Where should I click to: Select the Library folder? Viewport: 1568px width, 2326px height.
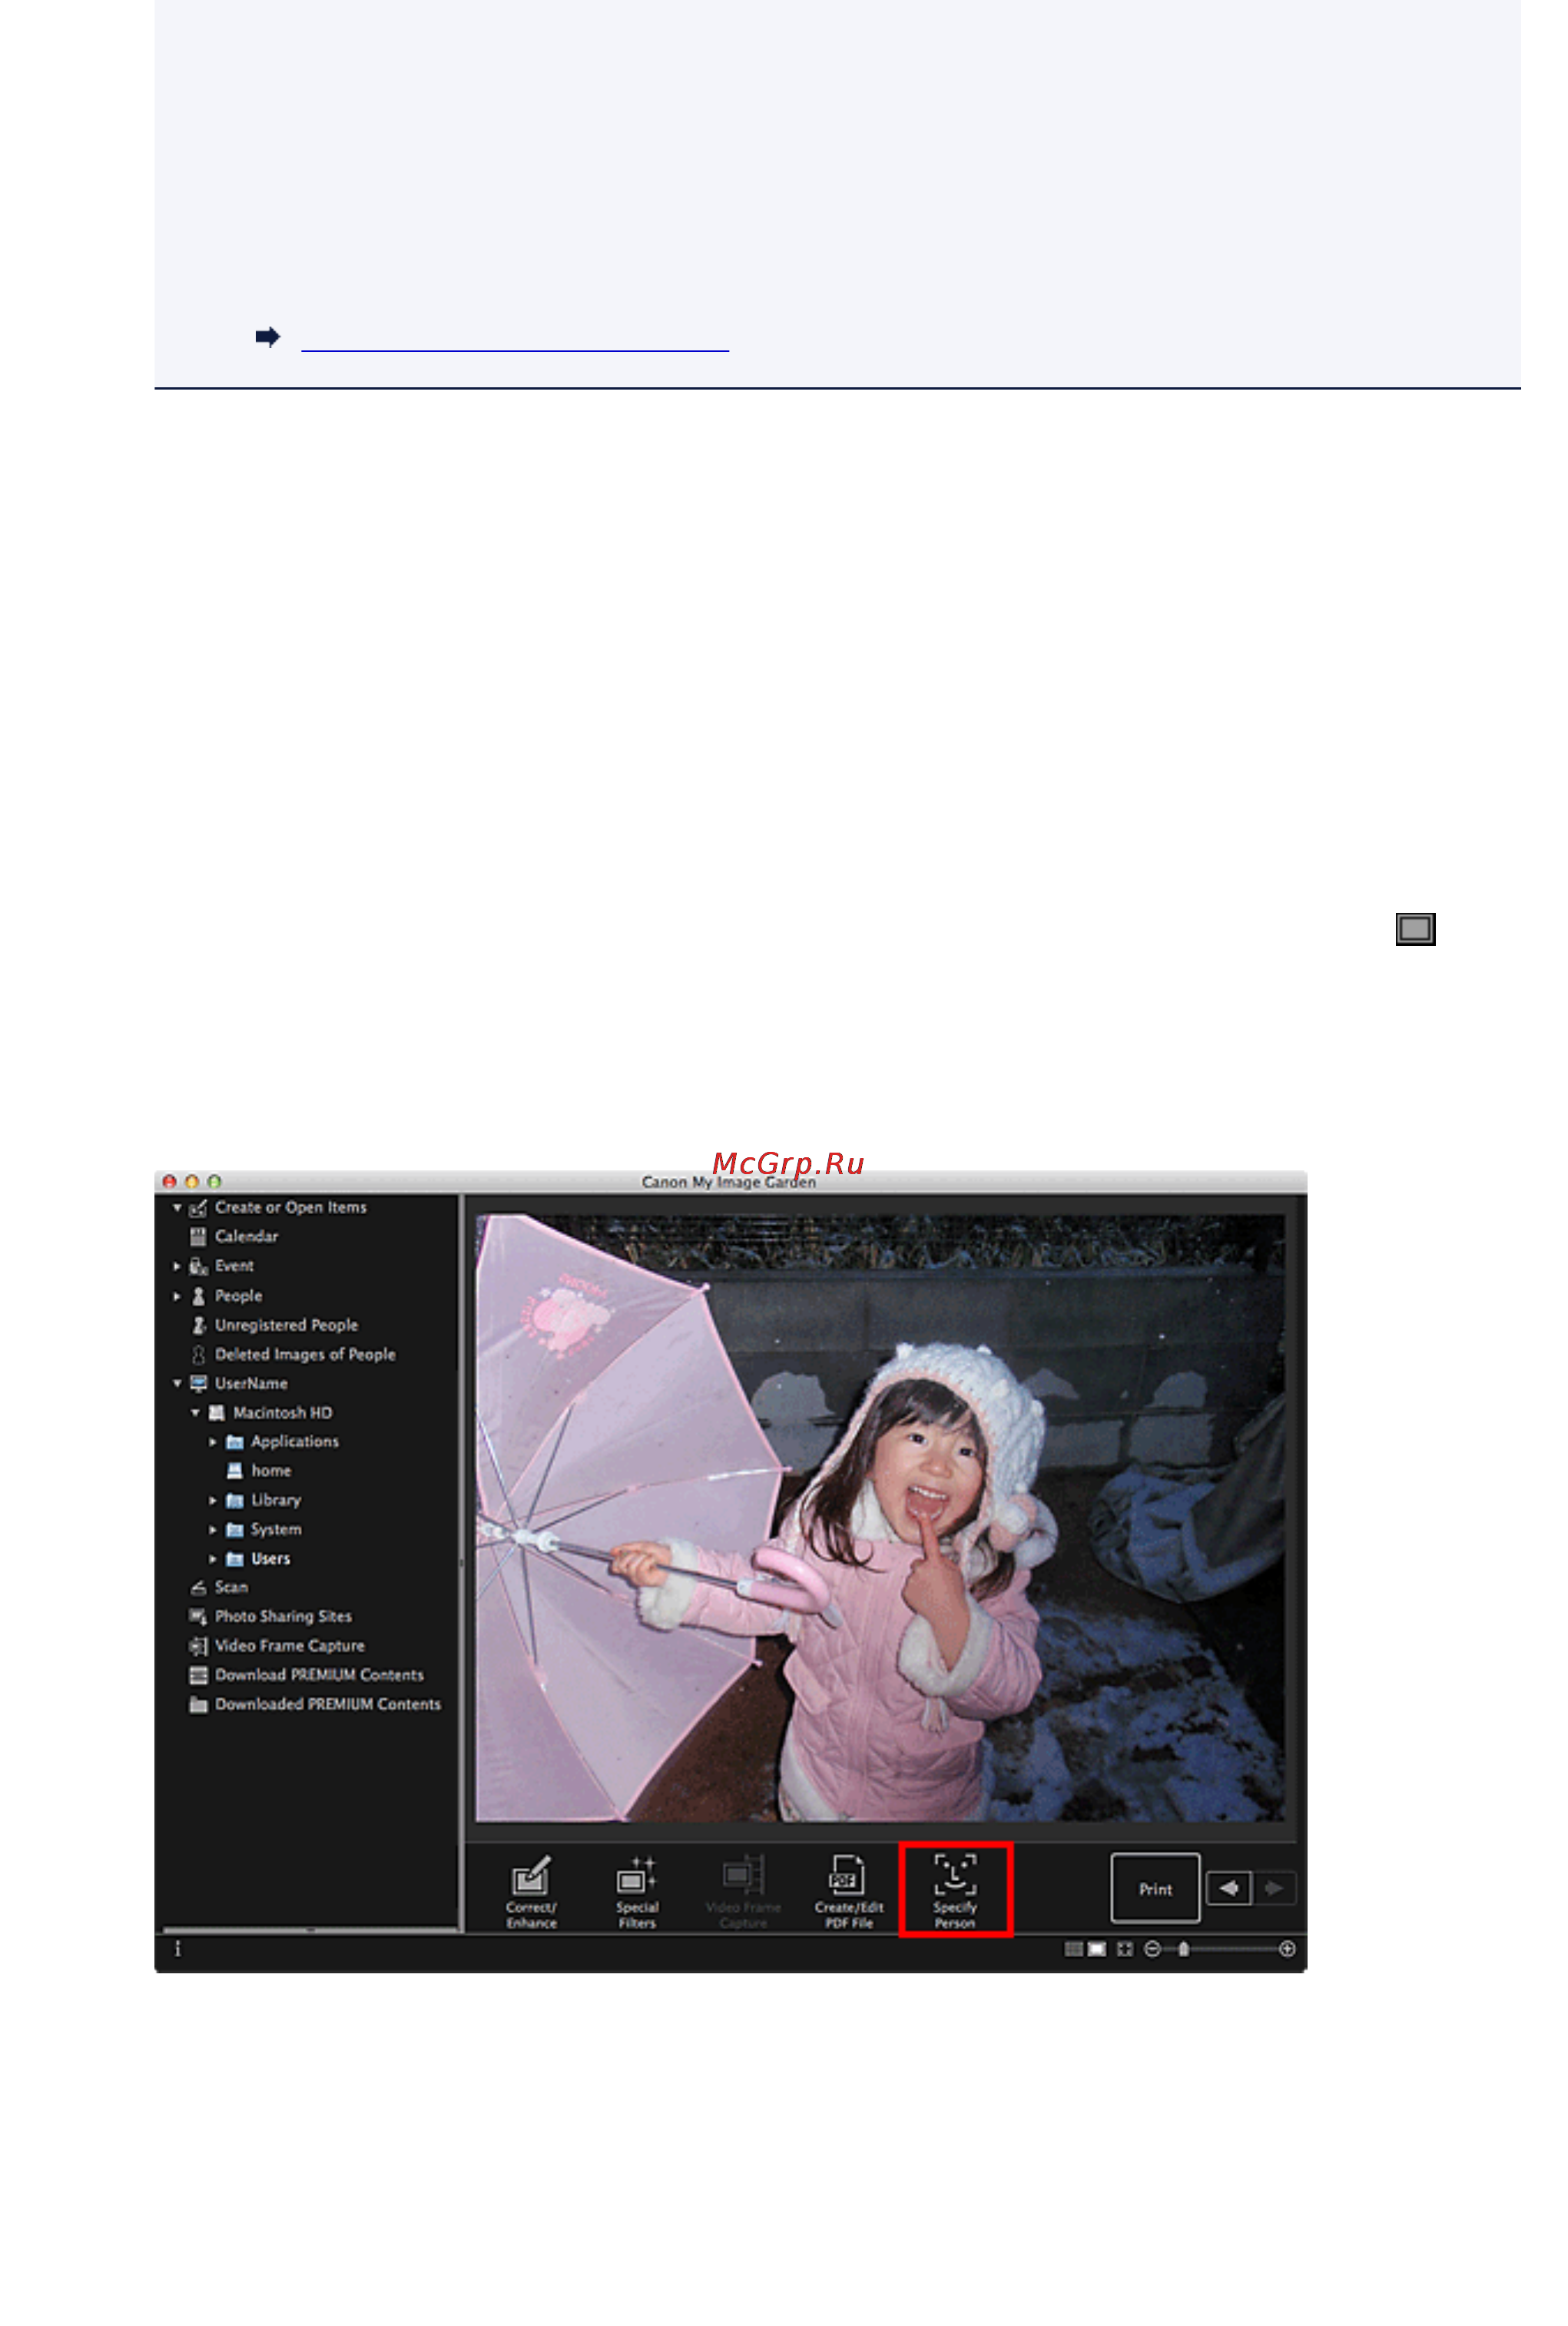275,1500
